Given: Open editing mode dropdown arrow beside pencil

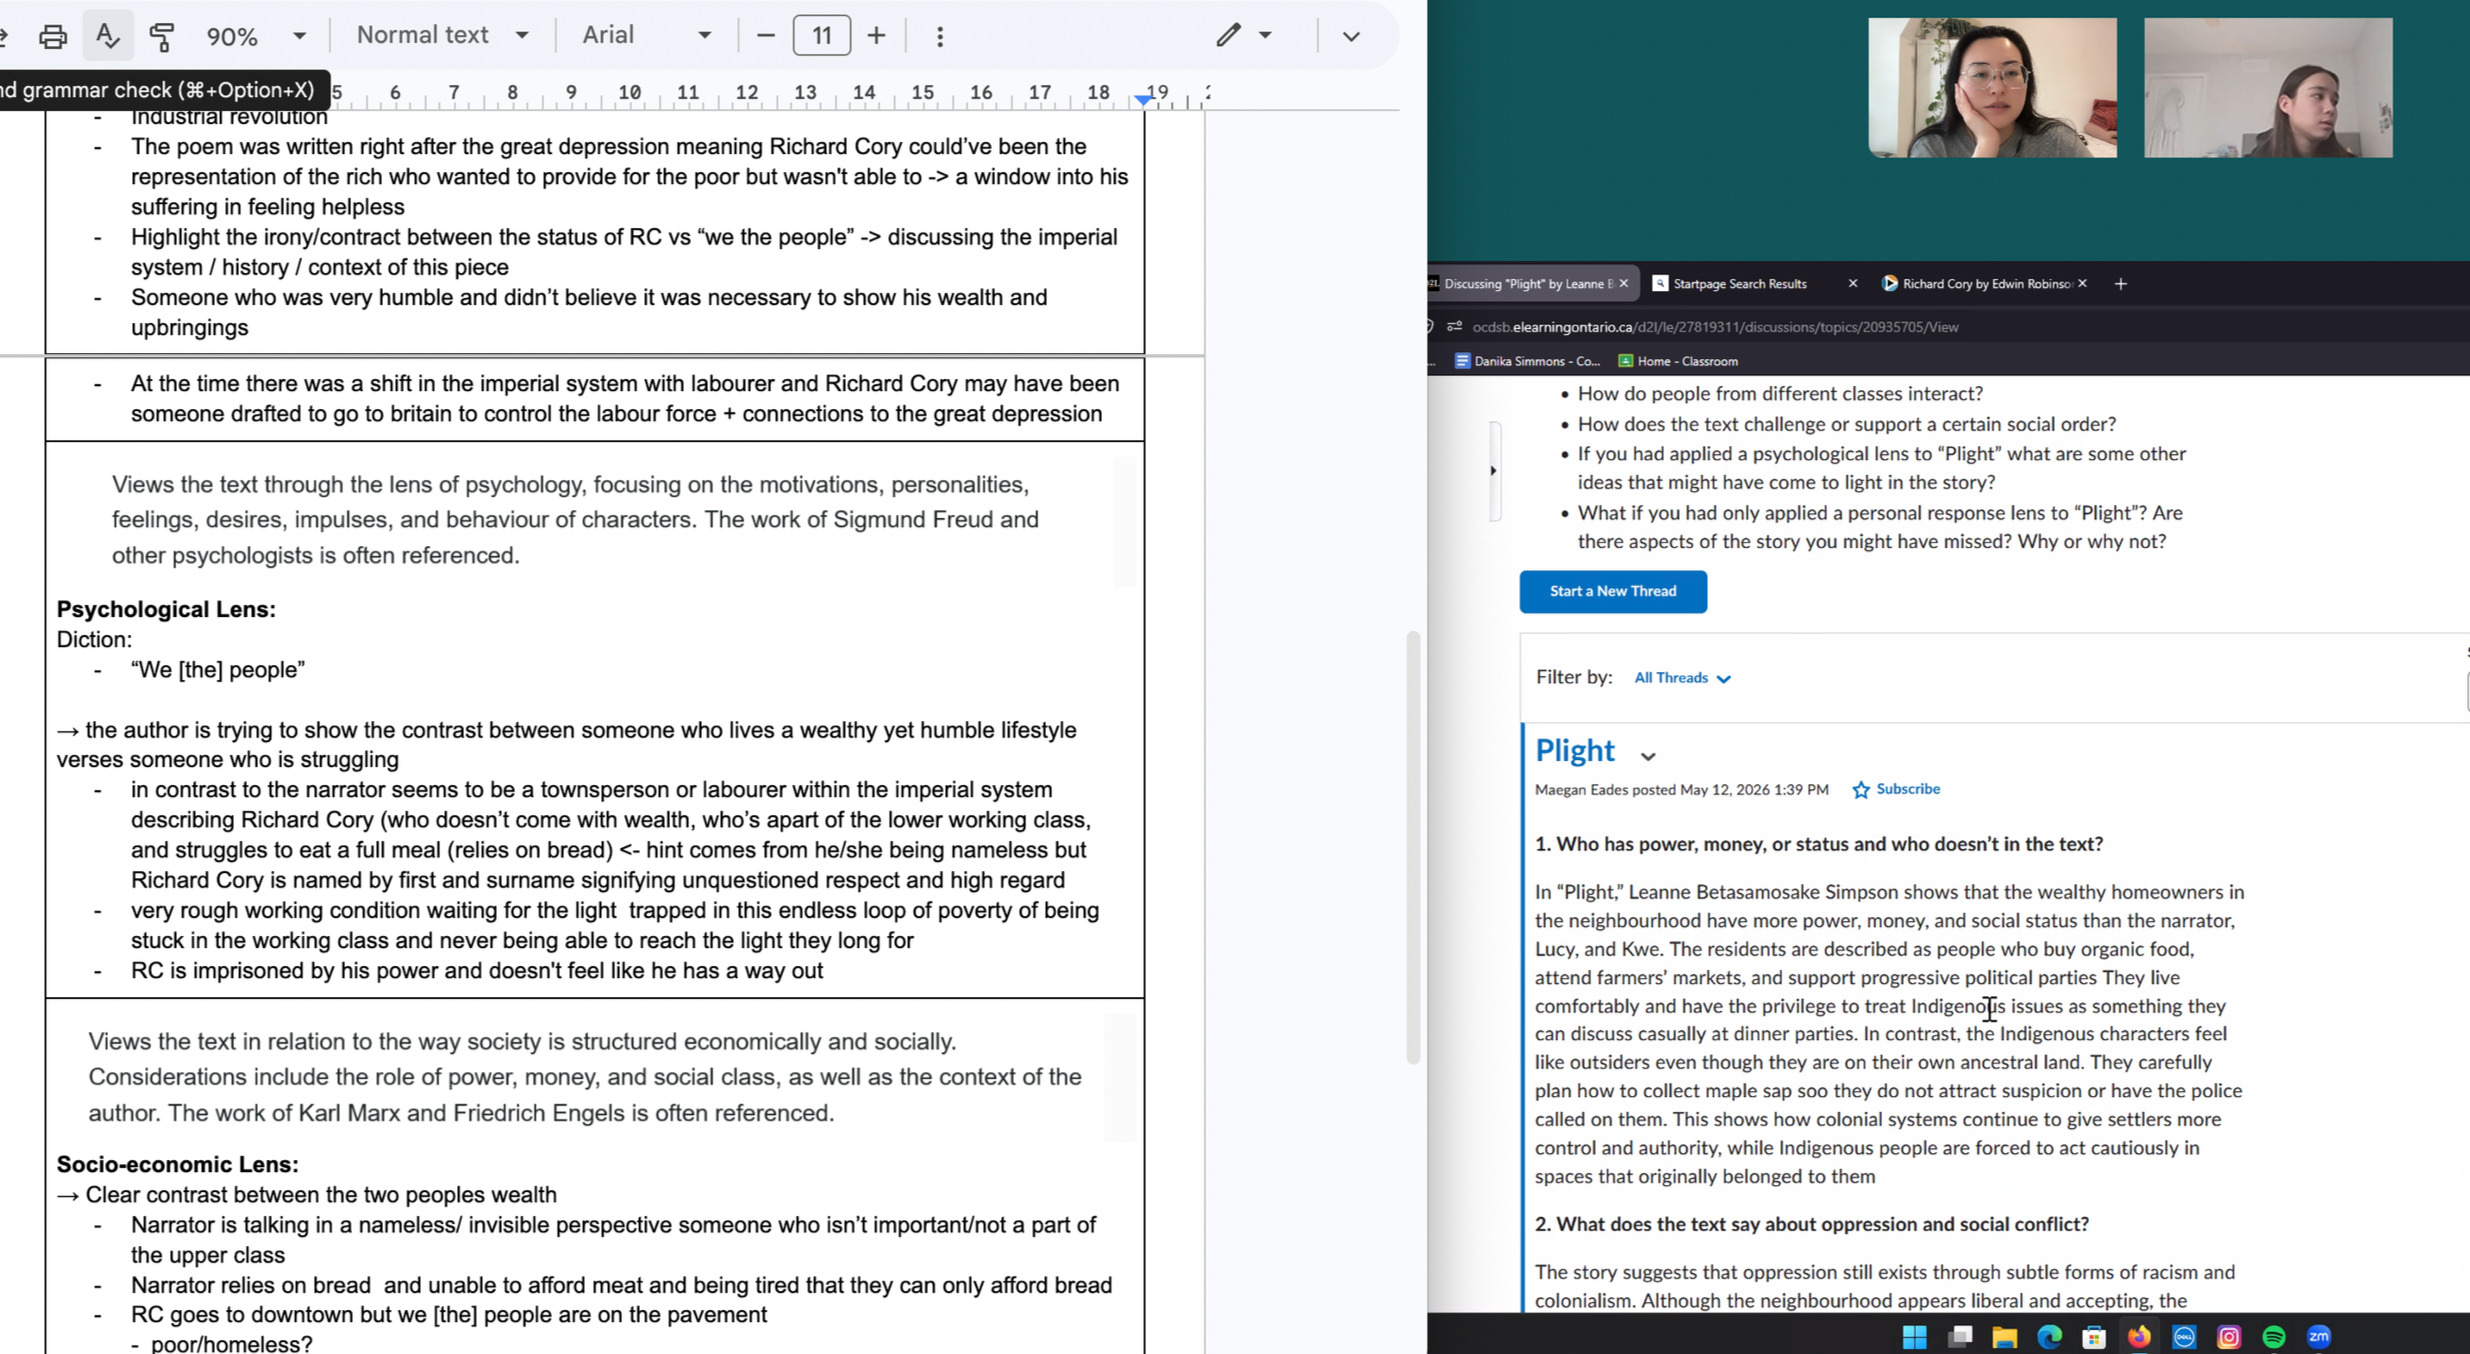Looking at the screenshot, I should click(x=1265, y=35).
